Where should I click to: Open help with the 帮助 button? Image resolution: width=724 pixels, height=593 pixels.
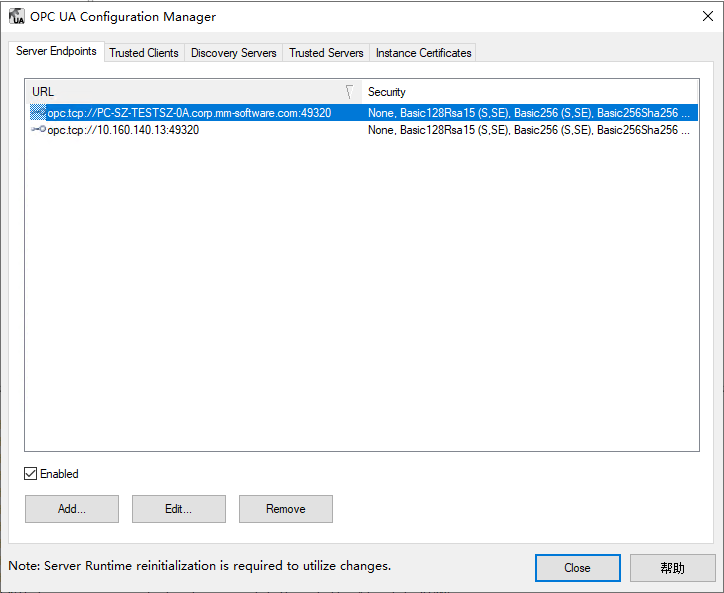coord(672,568)
